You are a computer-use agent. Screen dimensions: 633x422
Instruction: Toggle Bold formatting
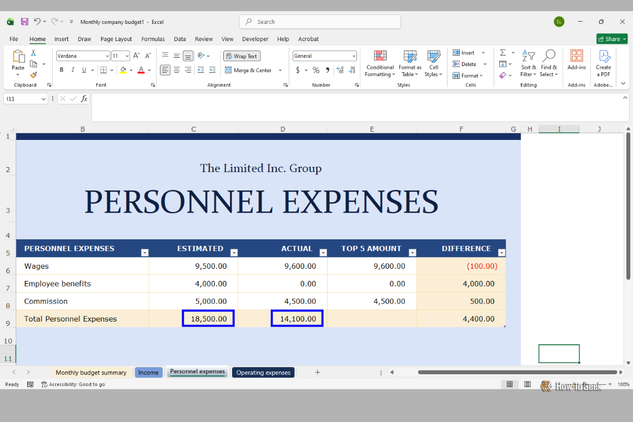(x=61, y=70)
